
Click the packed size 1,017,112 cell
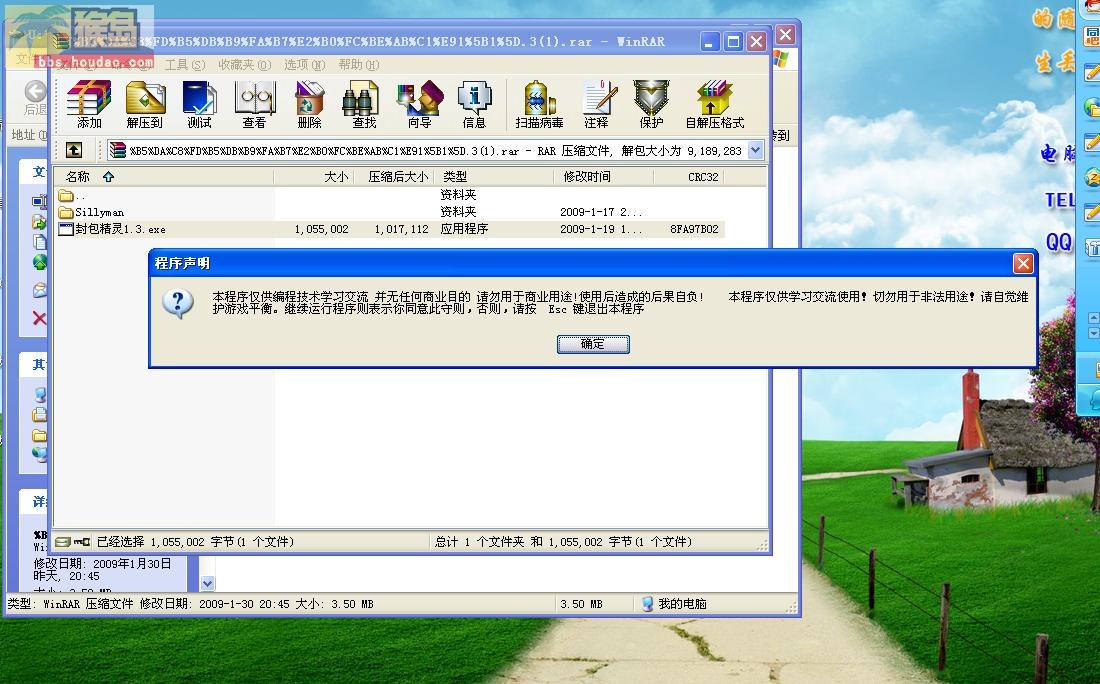401,229
